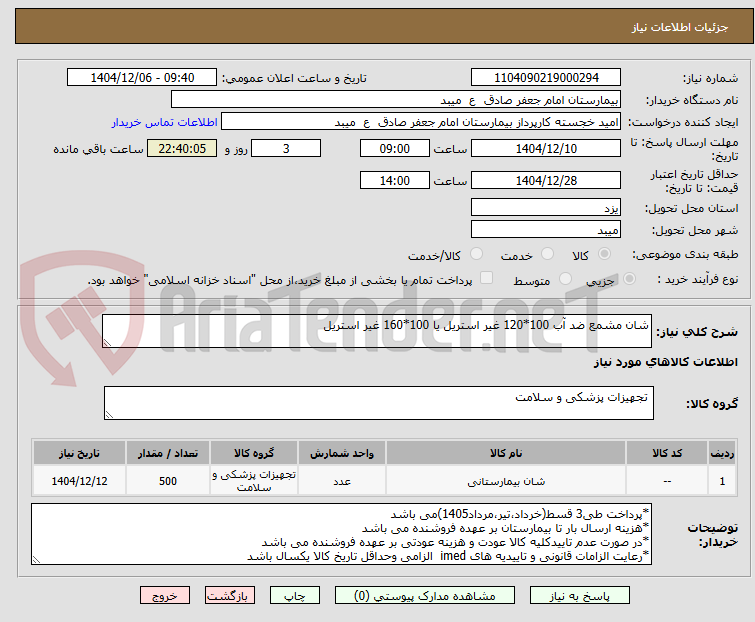Click resize handle of شرح کلی نیاز box

tap(107, 343)
